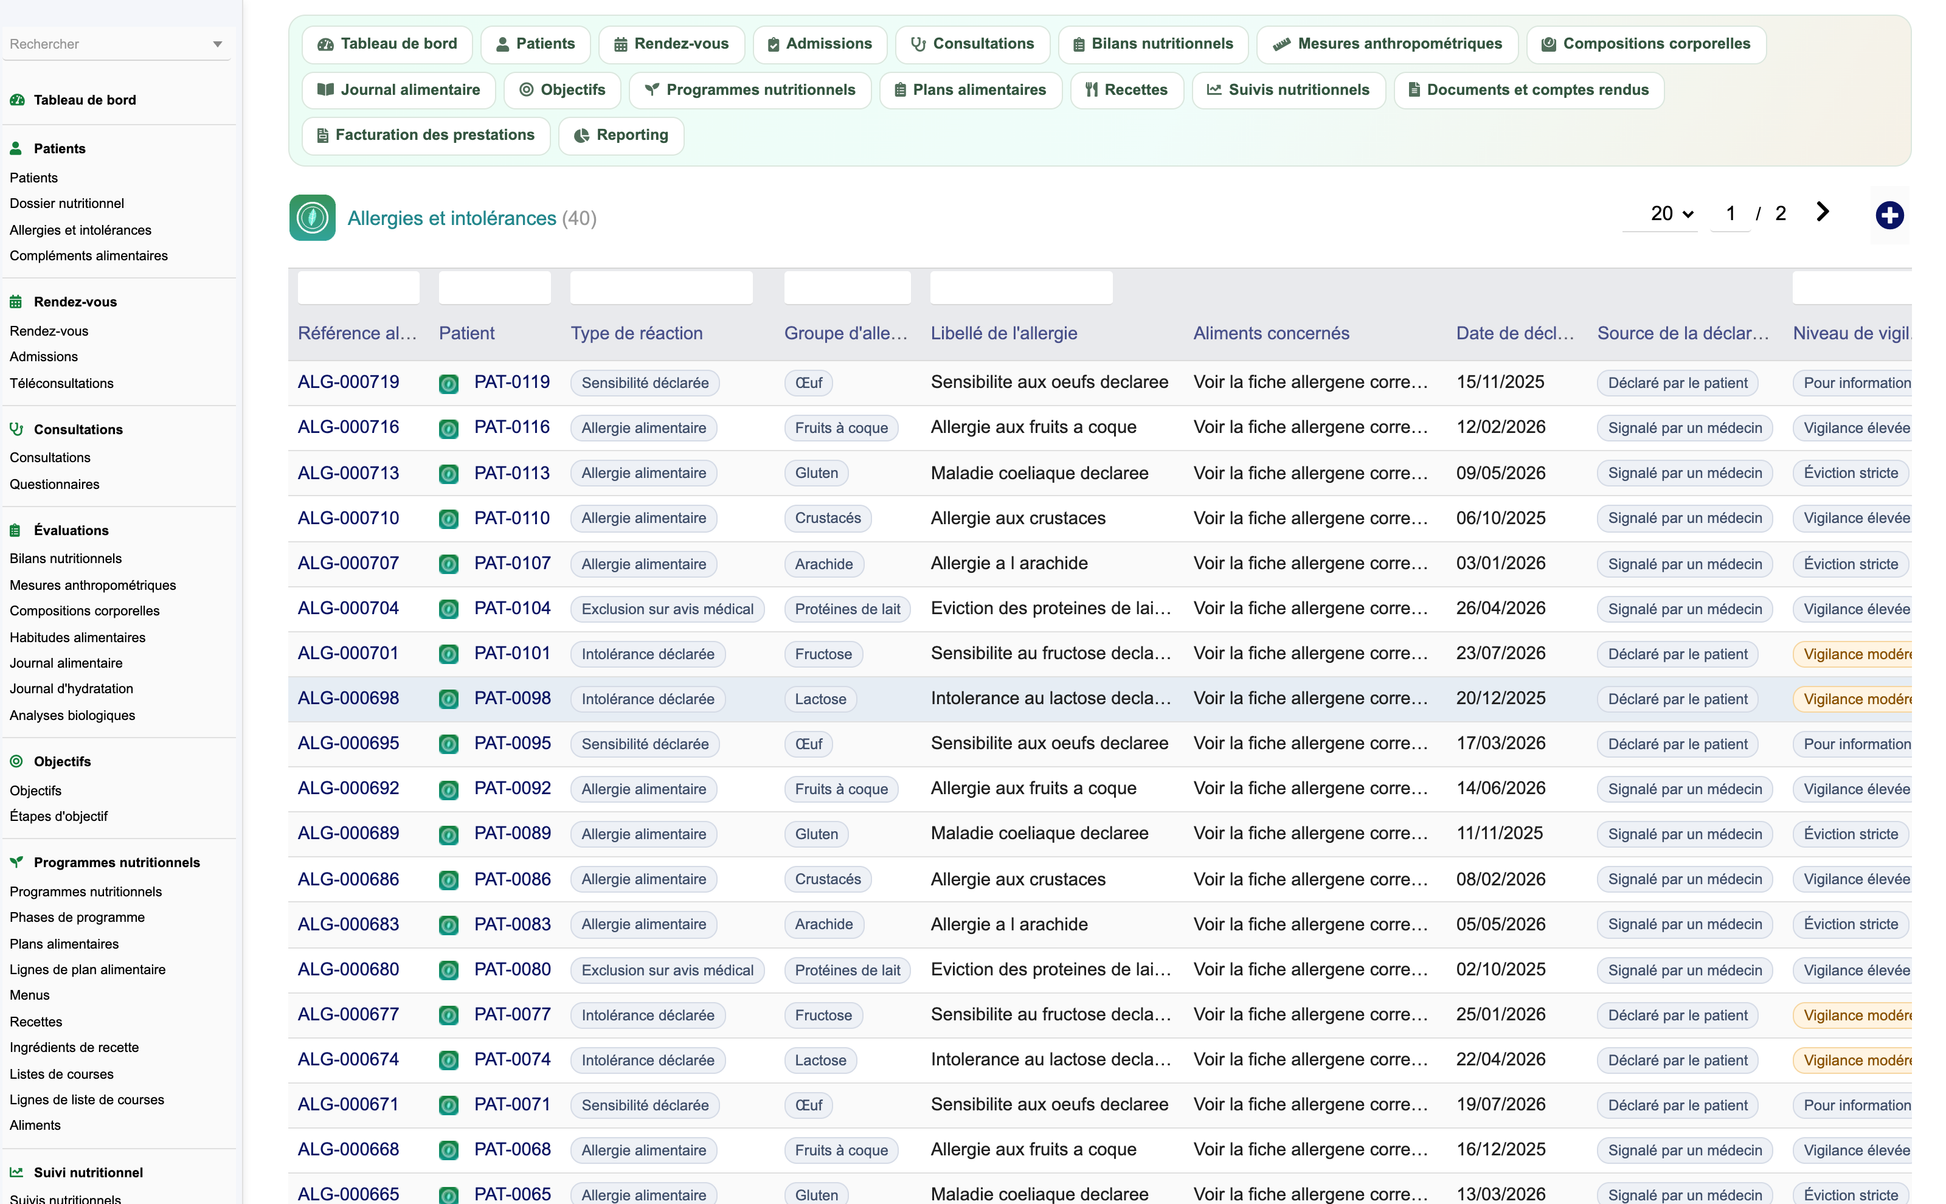Click the Libellé de l'allergie filter field
This screenshot has width=1946, height=1204.
click(1021, 287)
